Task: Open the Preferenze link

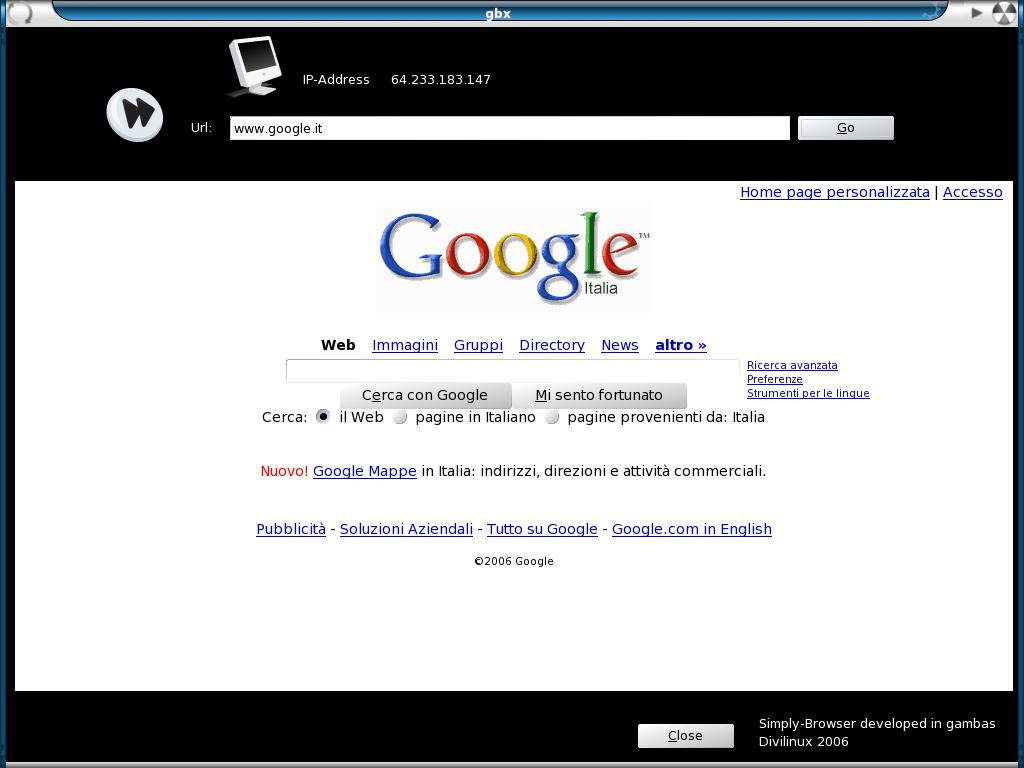Action: point(775,379)
